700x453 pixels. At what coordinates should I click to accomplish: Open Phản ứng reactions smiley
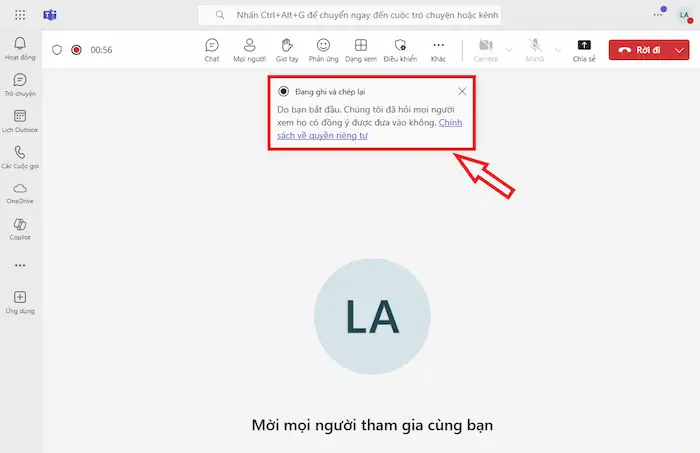click(x=323, y=49)
